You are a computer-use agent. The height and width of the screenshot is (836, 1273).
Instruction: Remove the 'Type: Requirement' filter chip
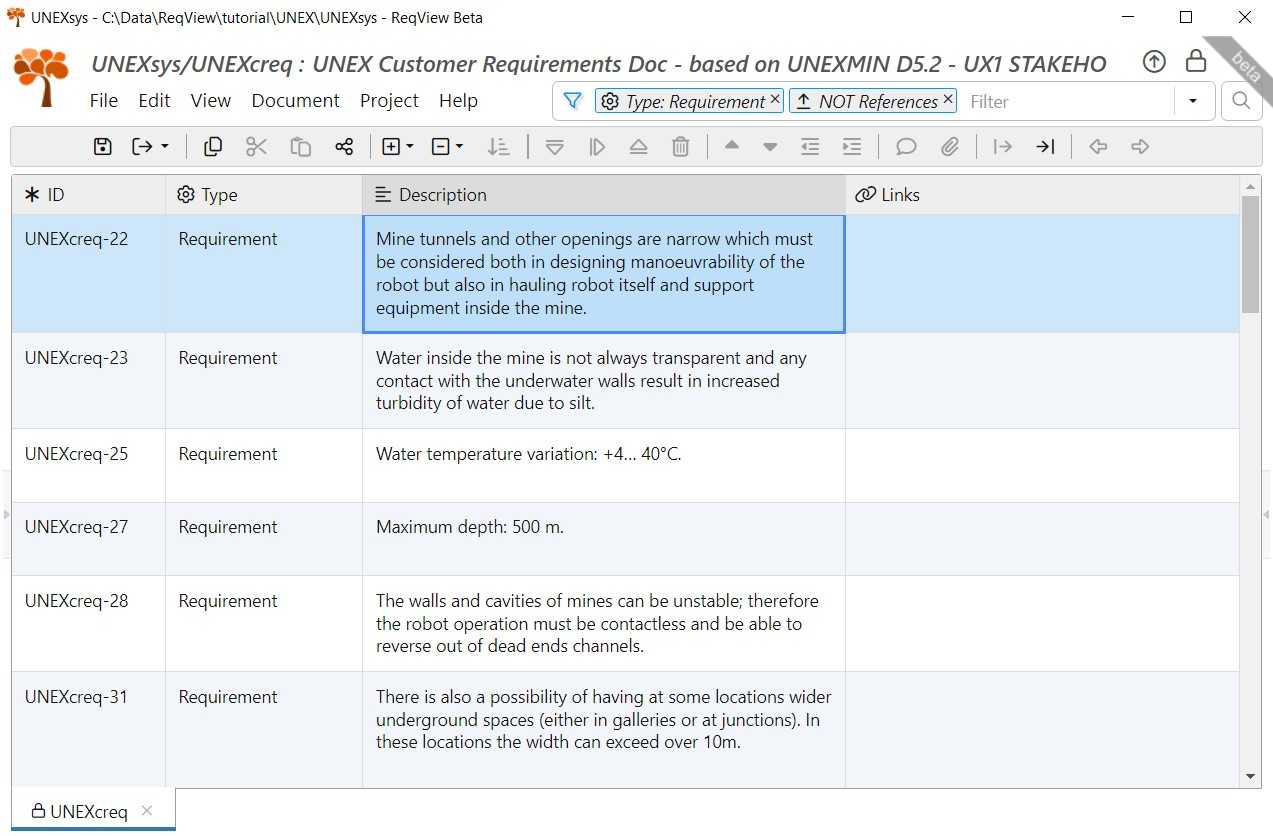click(x=775, y=100)
